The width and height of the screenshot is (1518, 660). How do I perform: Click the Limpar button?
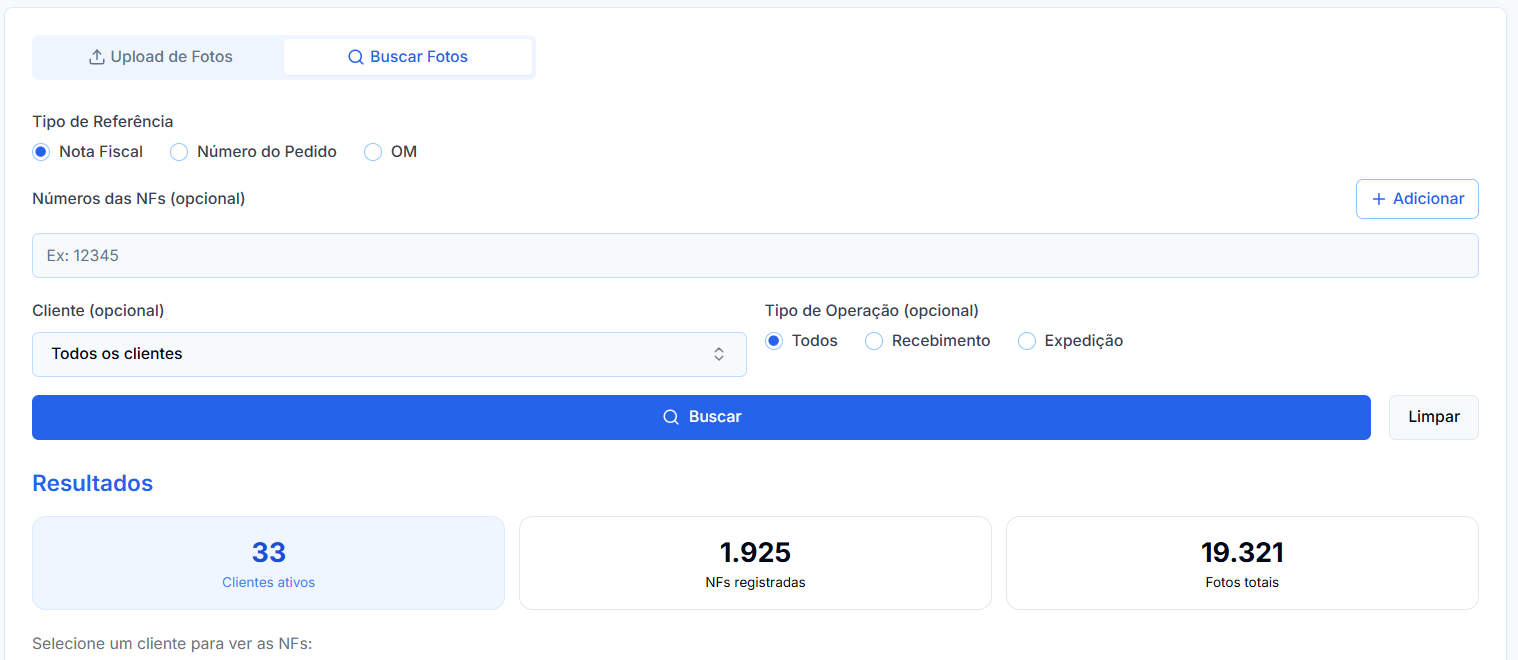[1434, 417]
